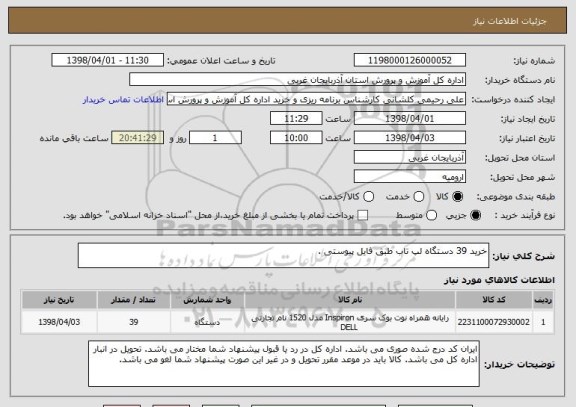
Task: Open the buyer contact information link (اطلاعات تماس خریدار)
Action: coord(123,100)
